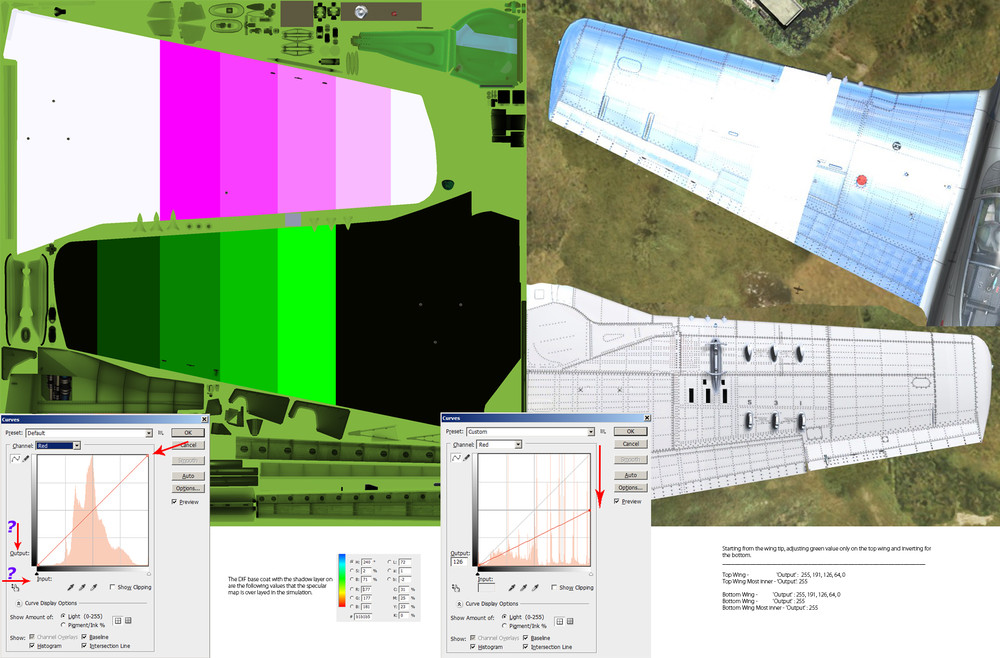Click the hex color field in color picker

click(x=363, y=617)
